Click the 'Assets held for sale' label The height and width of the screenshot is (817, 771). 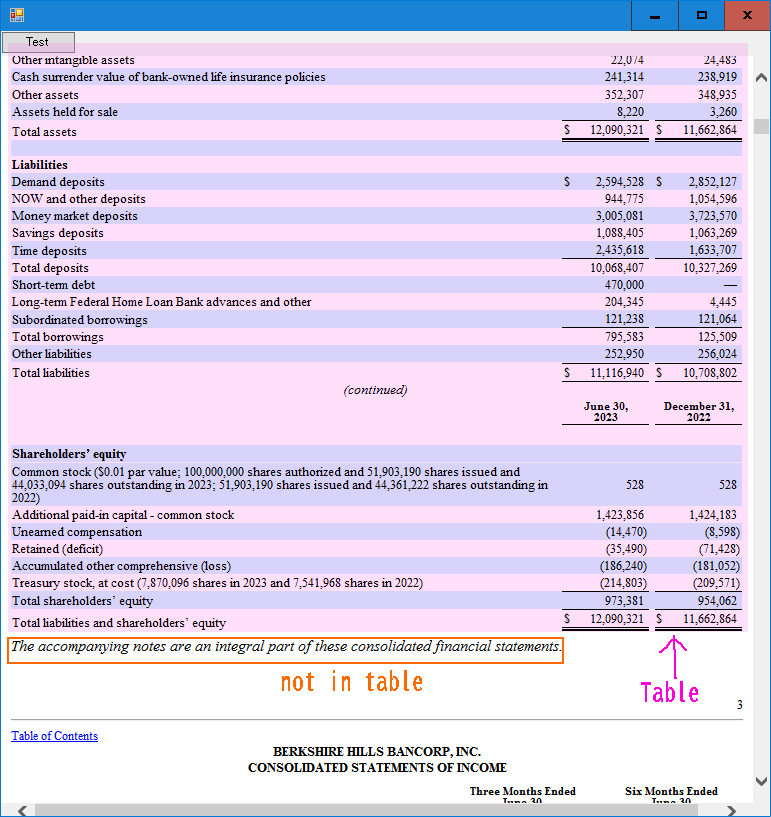65,112
